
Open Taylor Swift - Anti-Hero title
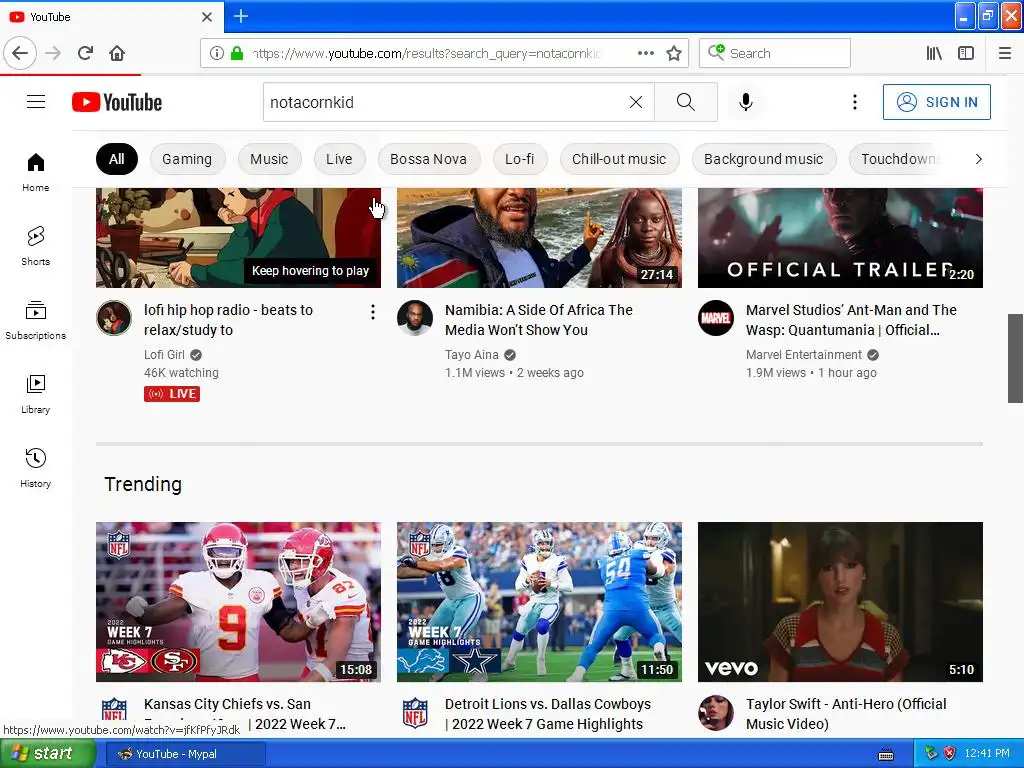point(846,714)
